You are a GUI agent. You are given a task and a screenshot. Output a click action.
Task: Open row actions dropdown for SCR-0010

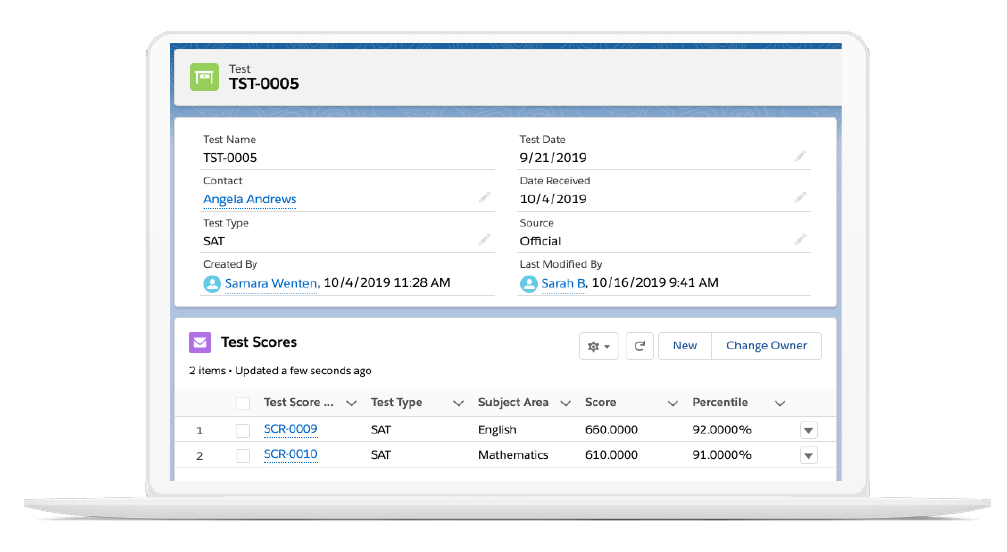pyautogui.click(x=809, y=456)
